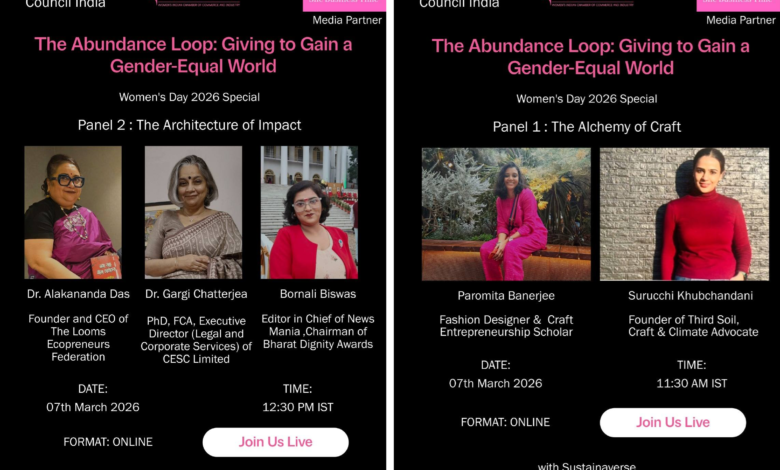This screenshot has width=780, height=470.
Task: Open Surucchi Khubchandani's photo
Action: (684, 214)
